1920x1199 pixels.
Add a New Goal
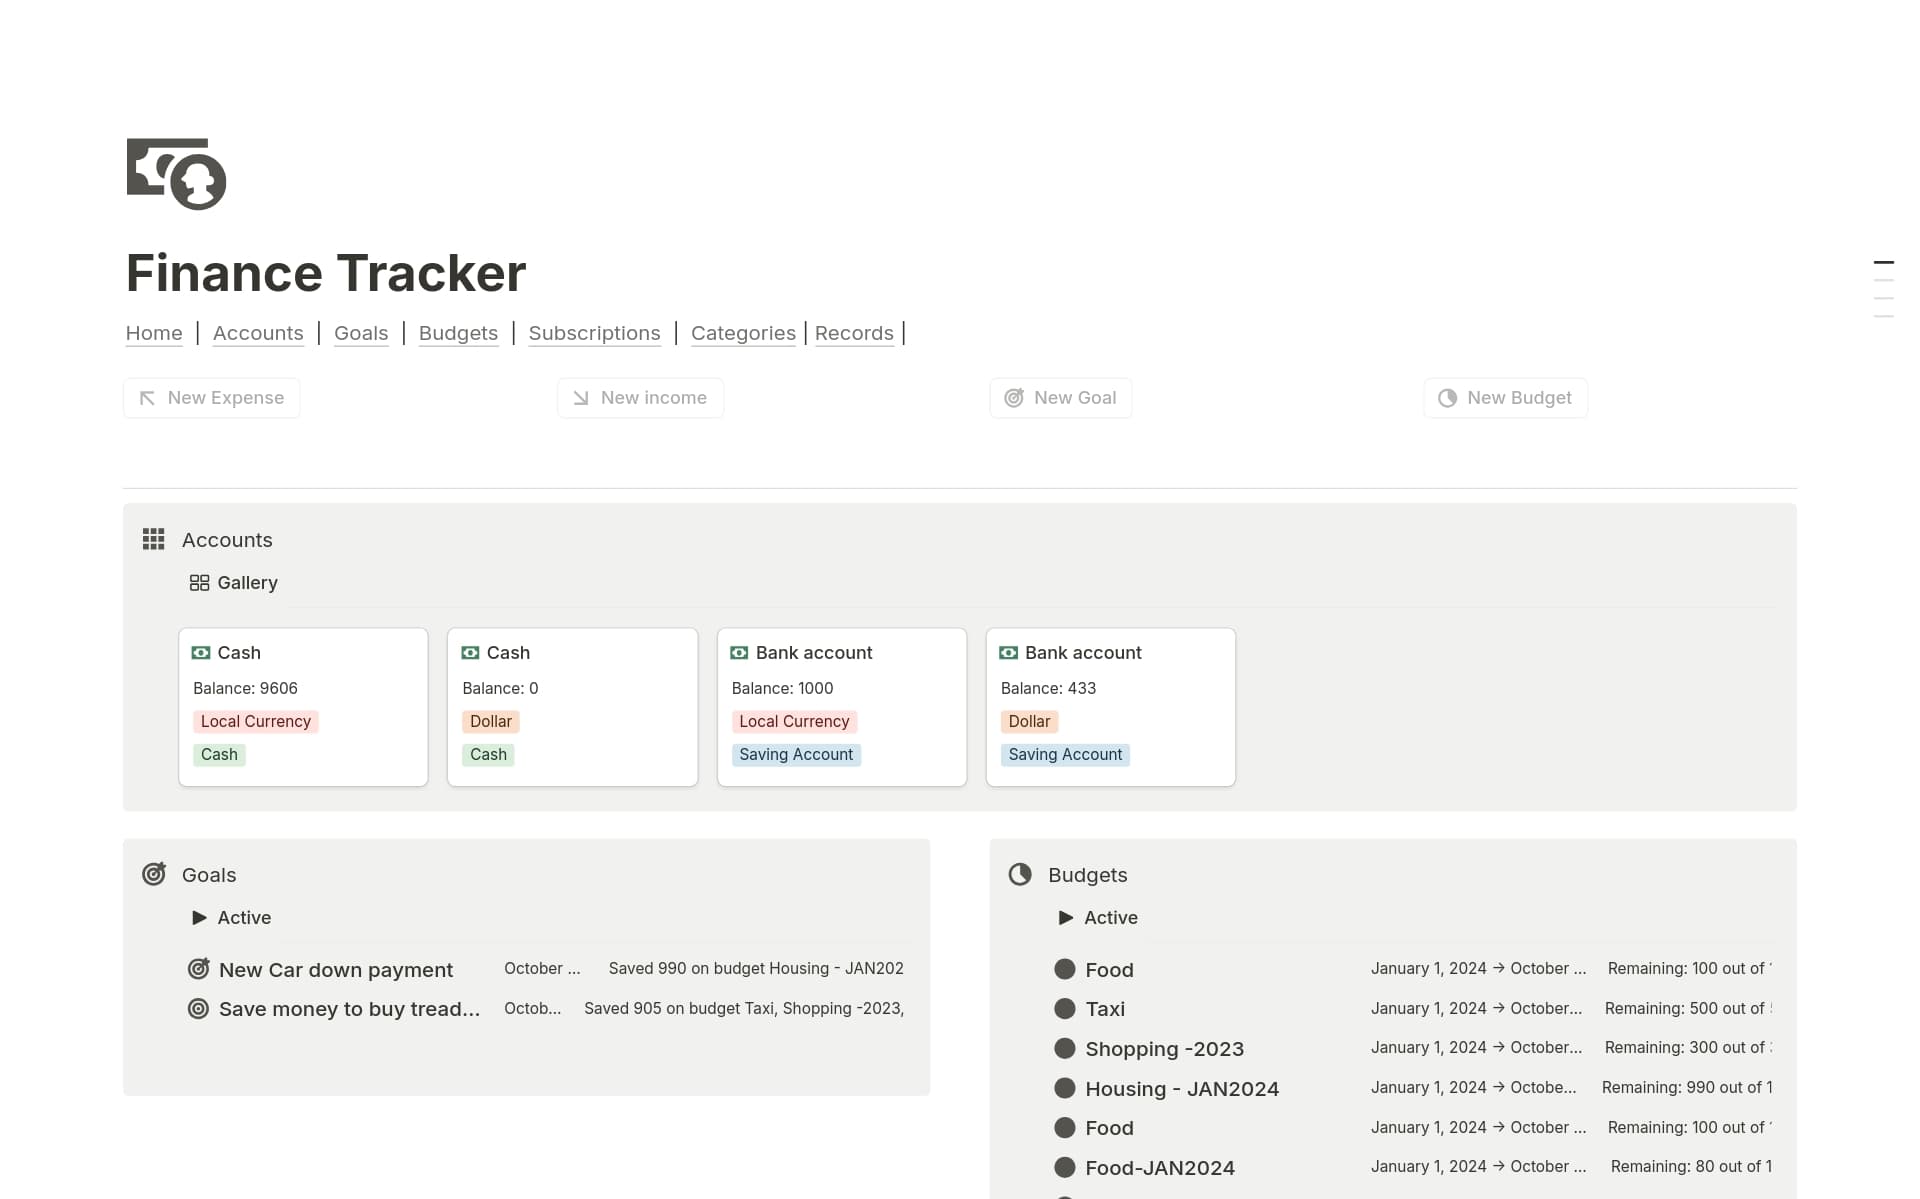[x=1061, y=398]
